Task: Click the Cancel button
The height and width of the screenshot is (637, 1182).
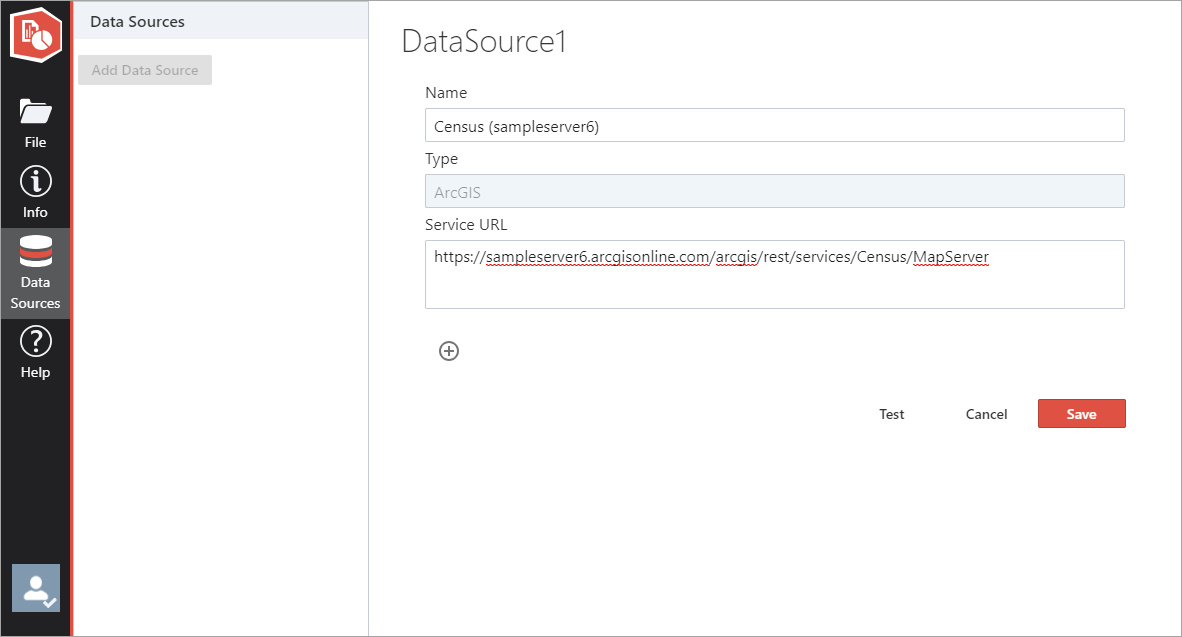Action: [x=985, y=413]
